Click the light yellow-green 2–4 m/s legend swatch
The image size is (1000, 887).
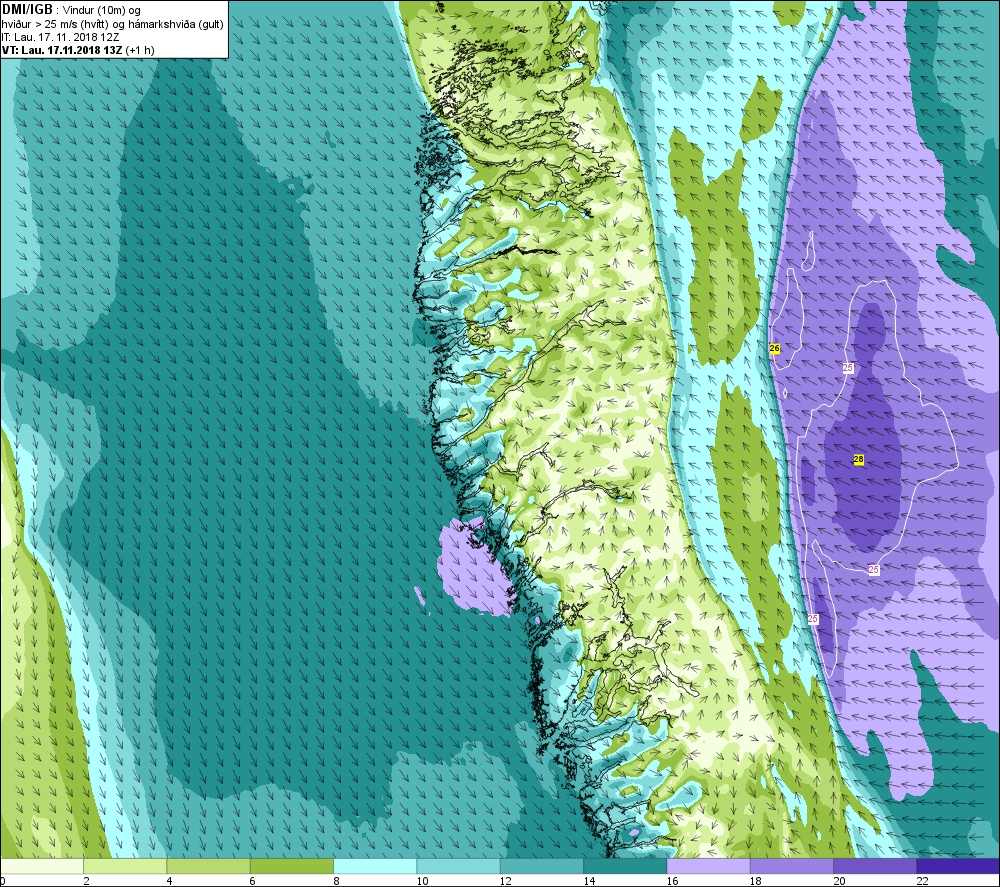125,866
